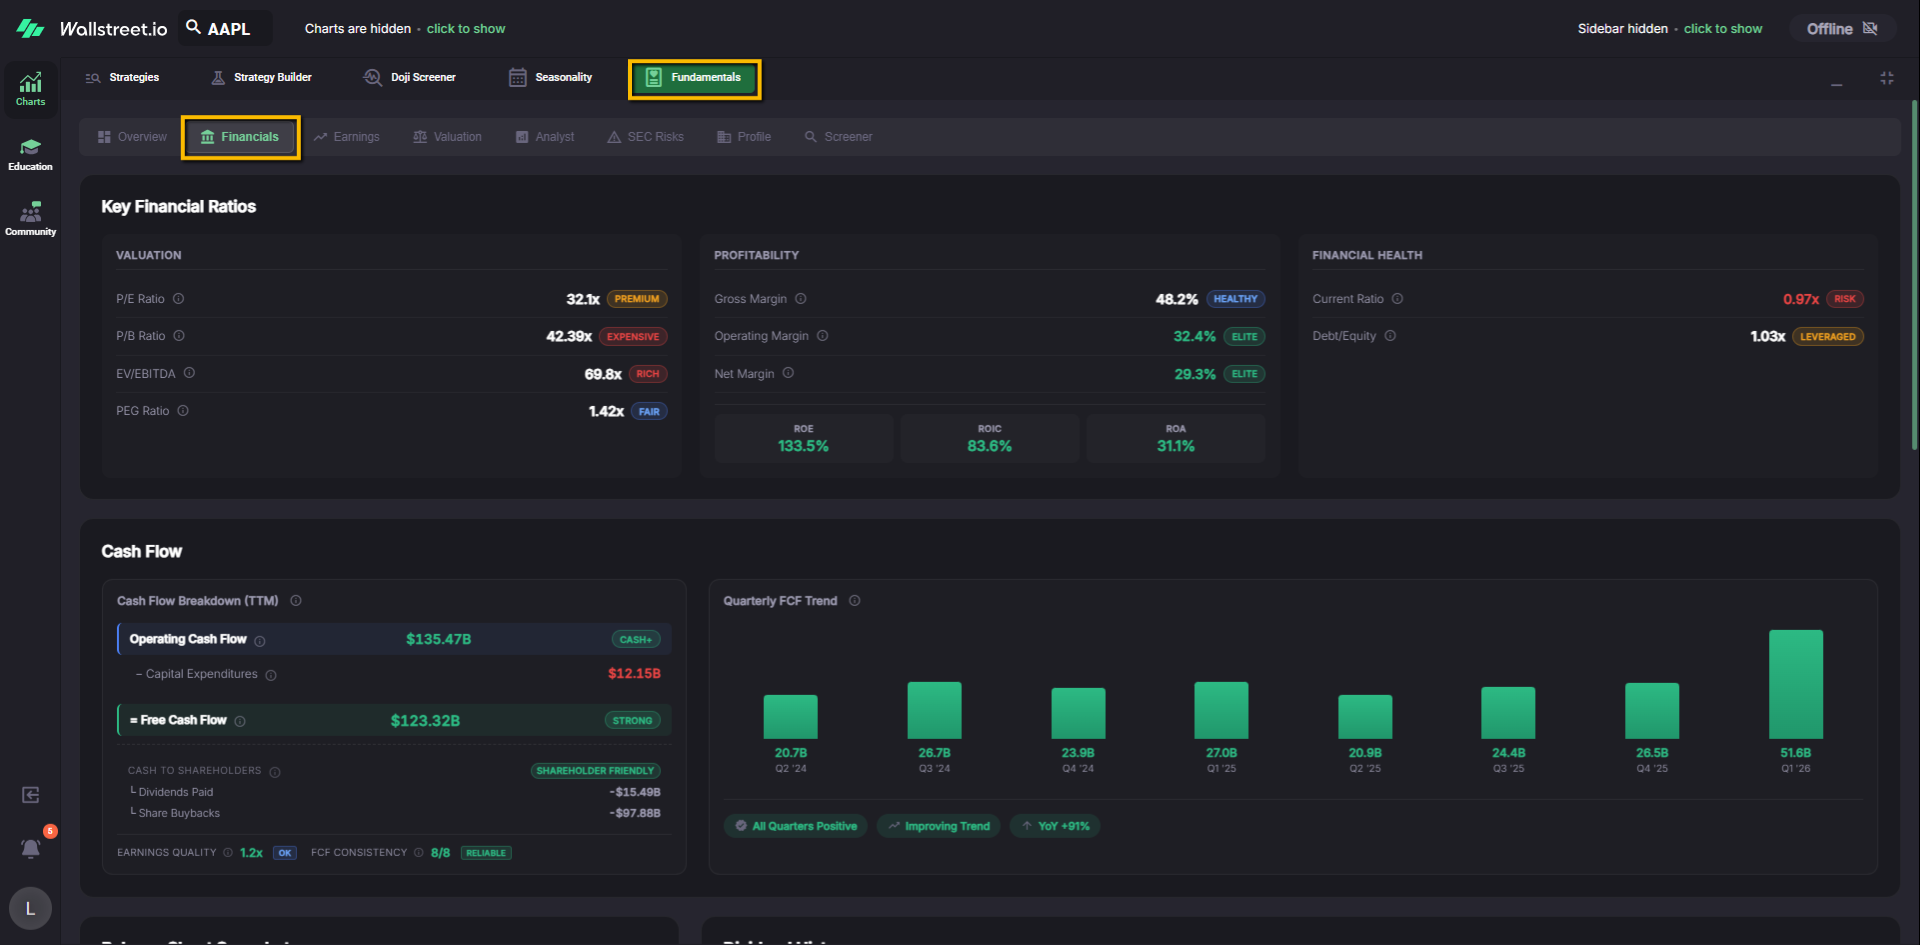Click the All Quarters Positive badge

tap(796, 826)
